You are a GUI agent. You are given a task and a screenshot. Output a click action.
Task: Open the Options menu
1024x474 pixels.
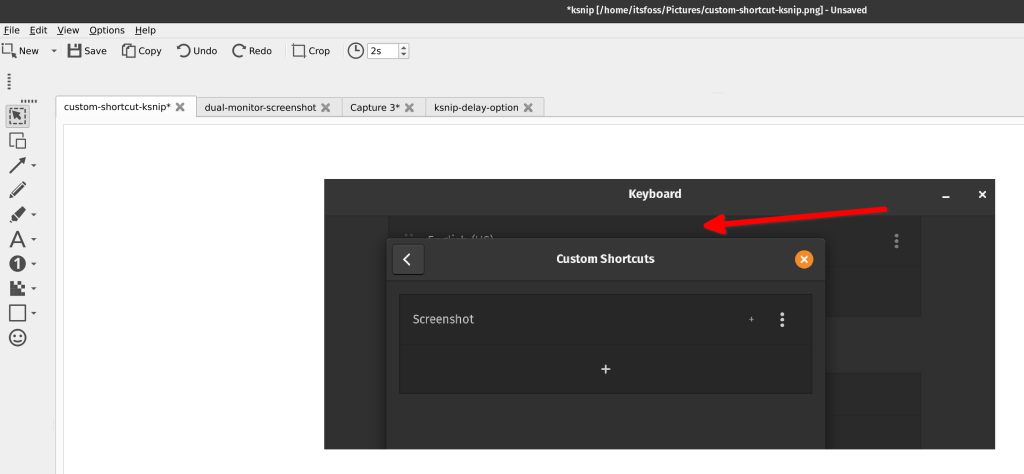106,30
